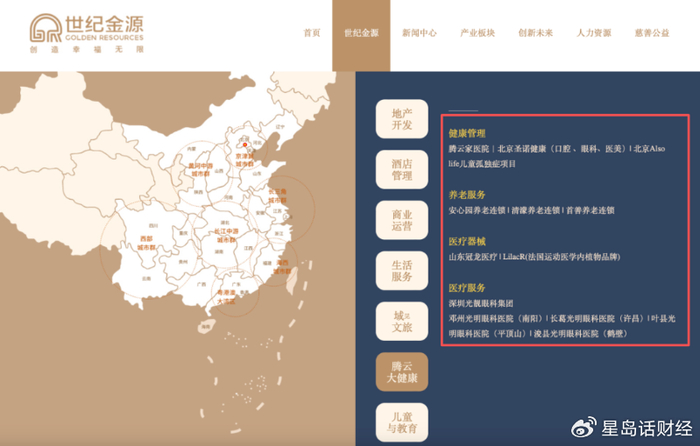
Task: Click the 养老服务 section heading
Action: pos(467,195)
